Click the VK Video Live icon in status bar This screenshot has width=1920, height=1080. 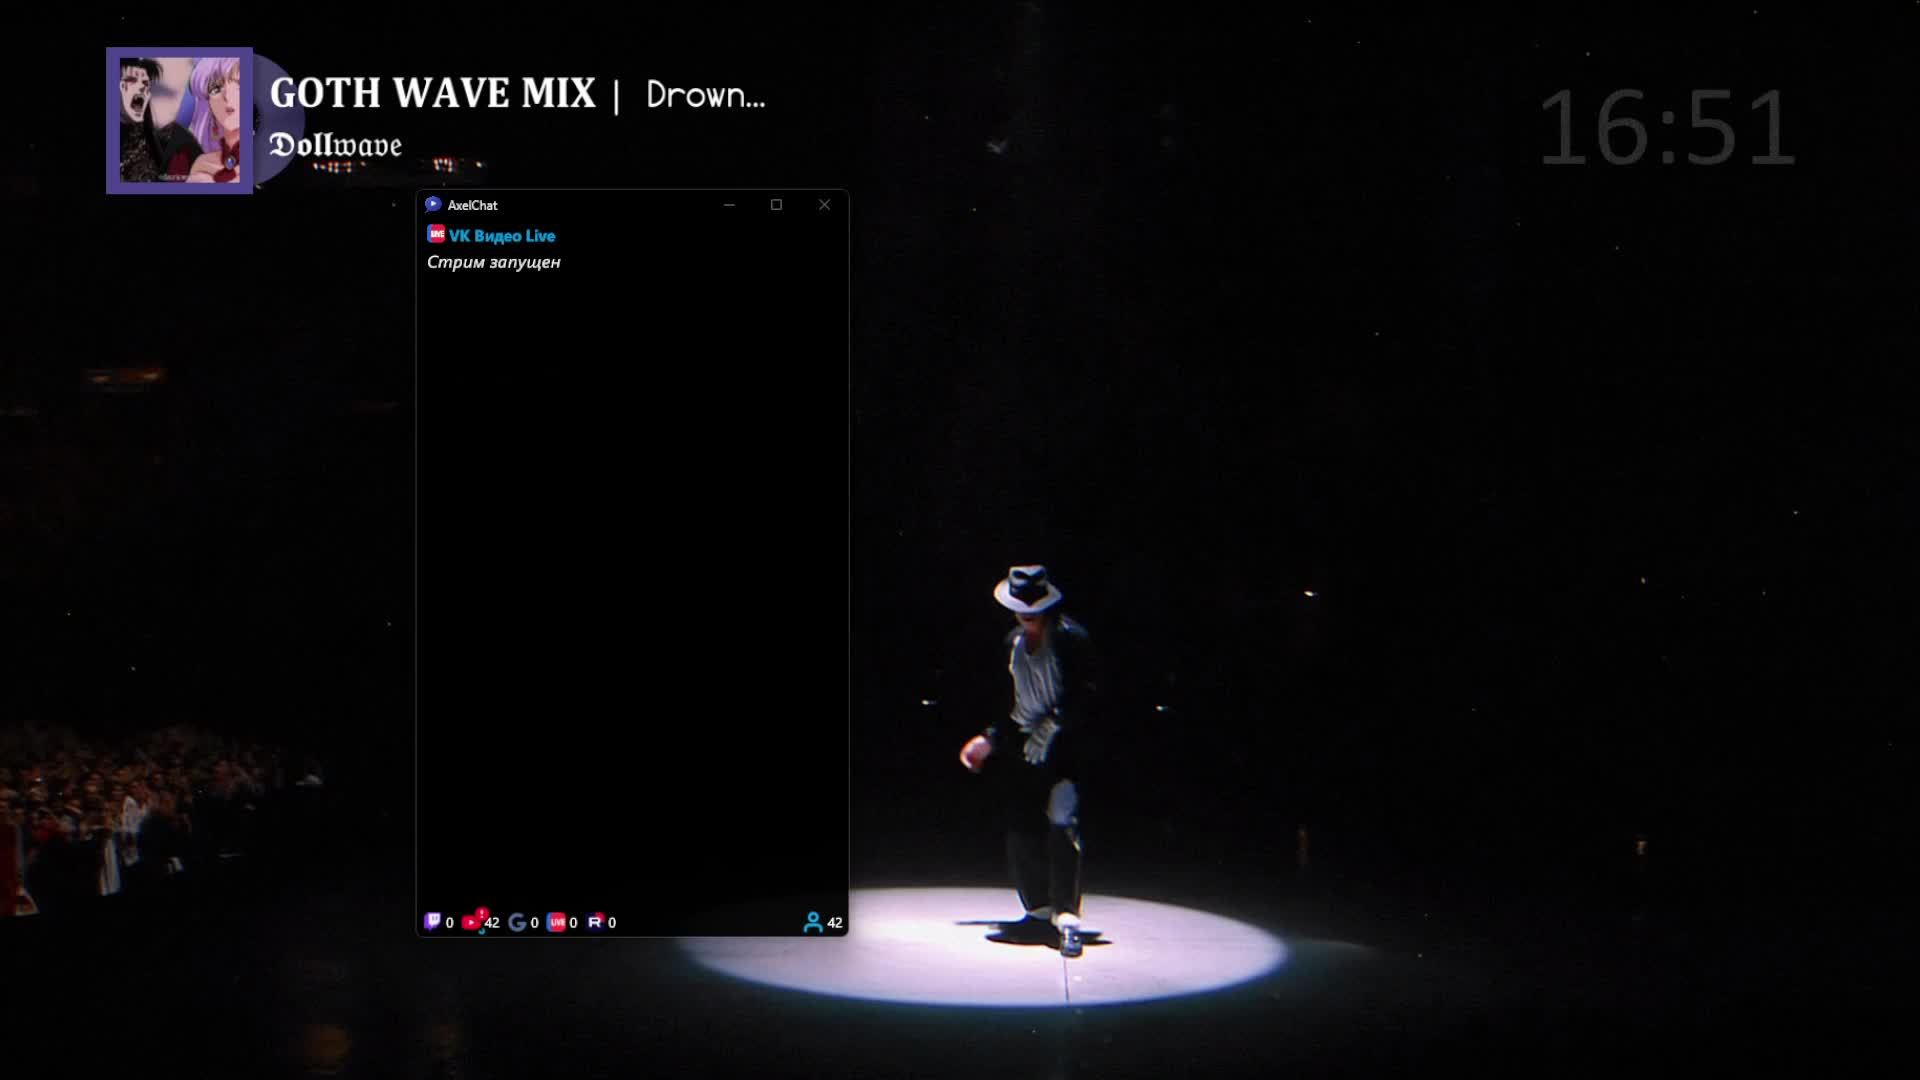point(556,922)
